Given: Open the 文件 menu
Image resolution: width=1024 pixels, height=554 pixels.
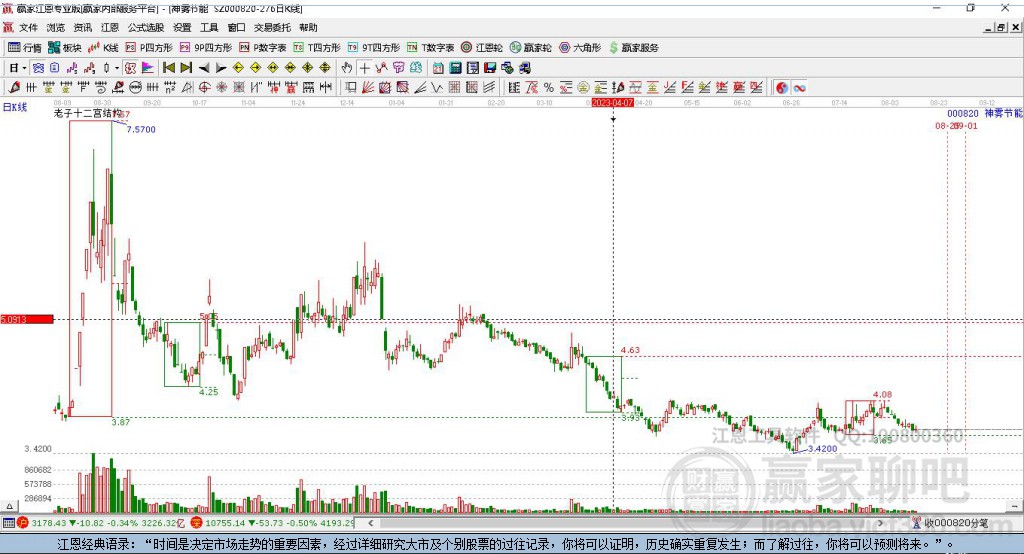Looking at the screenshot, I should pyautogui.click(x=29, y=27).
